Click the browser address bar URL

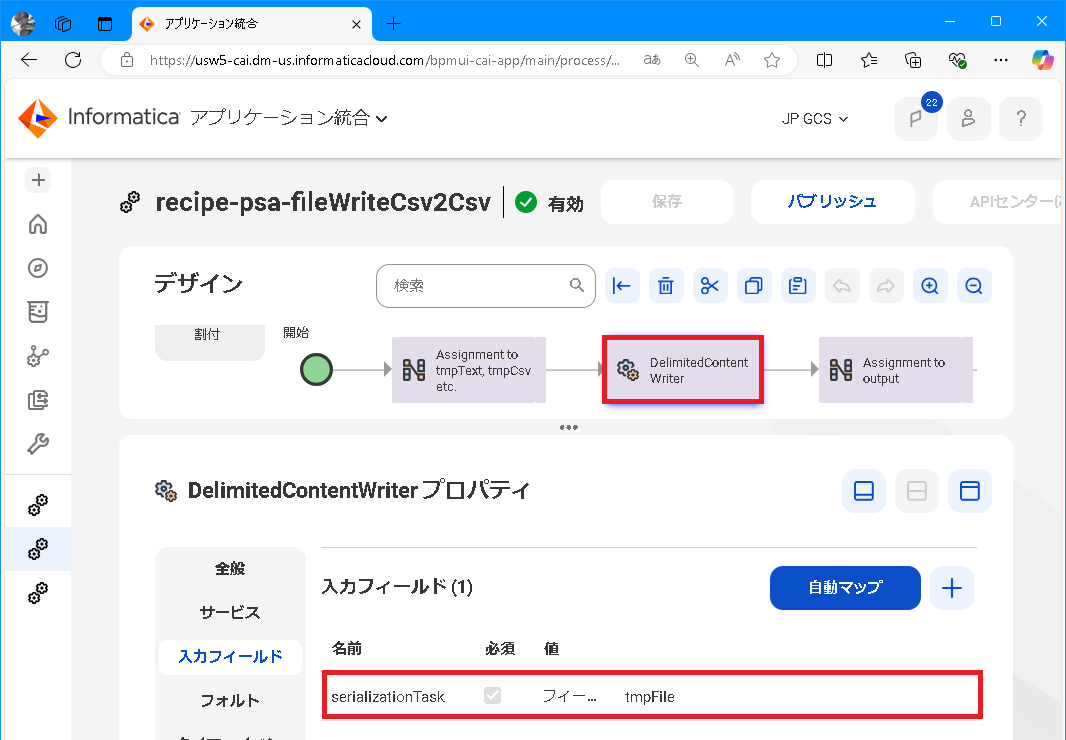tap(384, 60)
